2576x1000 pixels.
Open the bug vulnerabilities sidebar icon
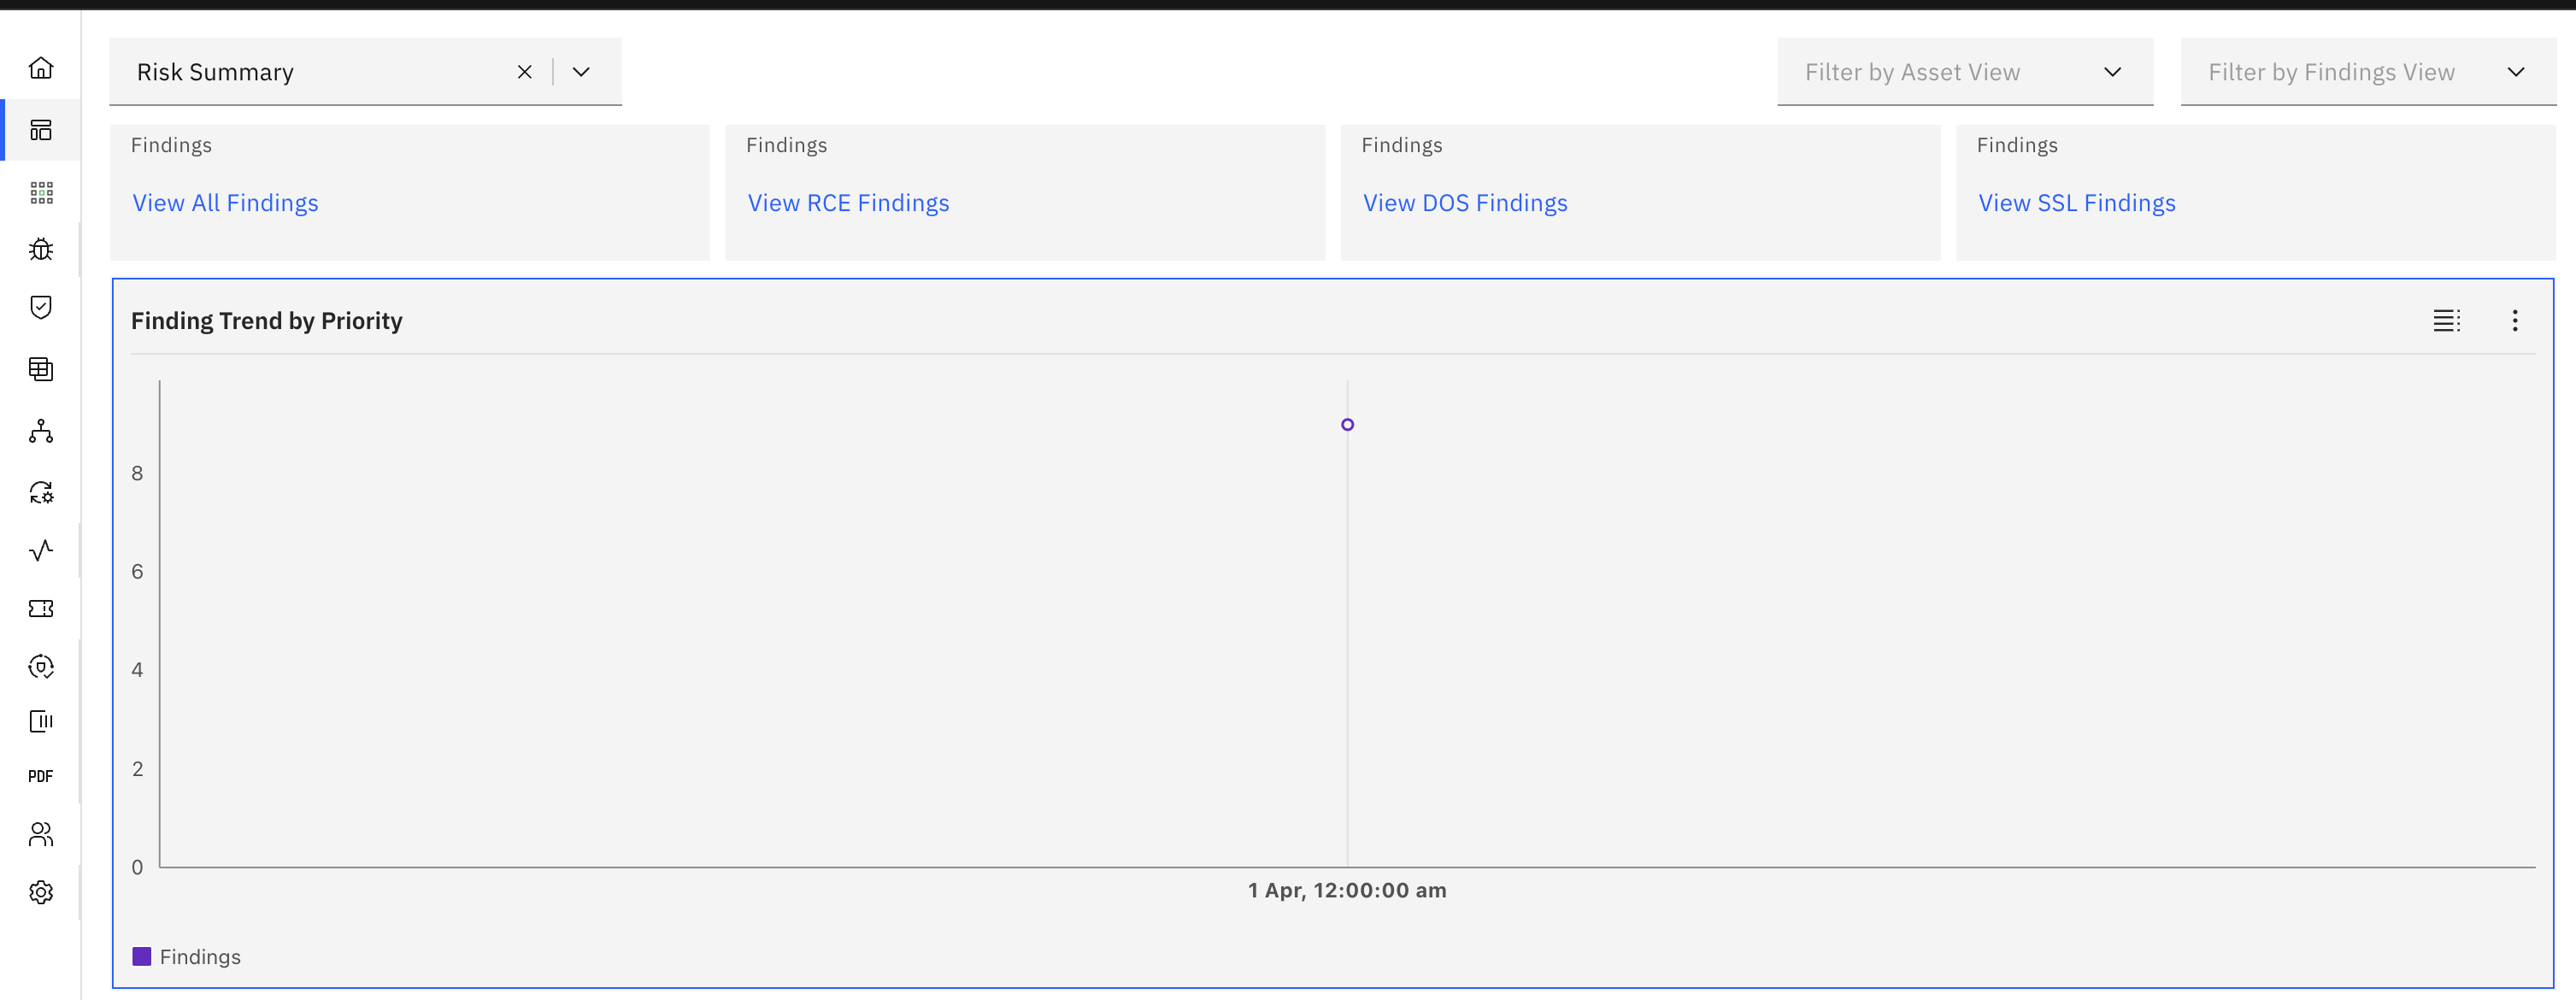tap(41, 249)
